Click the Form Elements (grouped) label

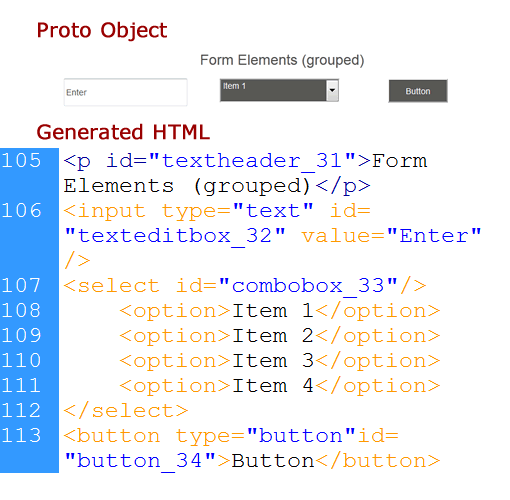282,60
